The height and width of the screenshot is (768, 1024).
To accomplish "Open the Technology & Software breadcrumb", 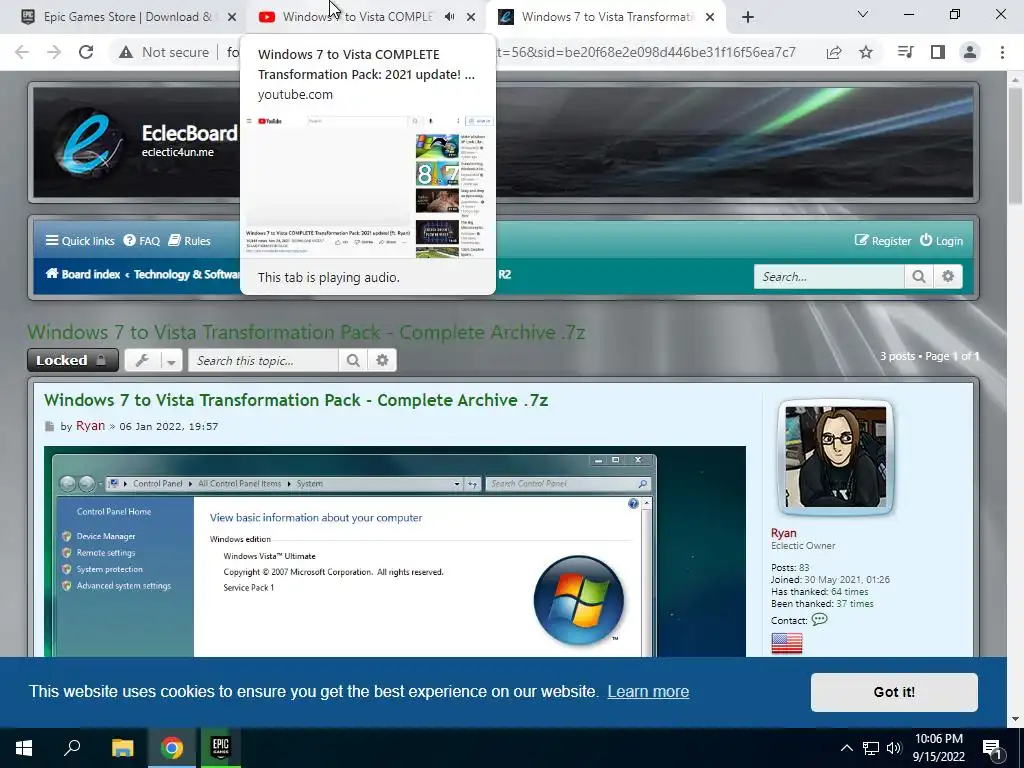I will pos(186,274).
